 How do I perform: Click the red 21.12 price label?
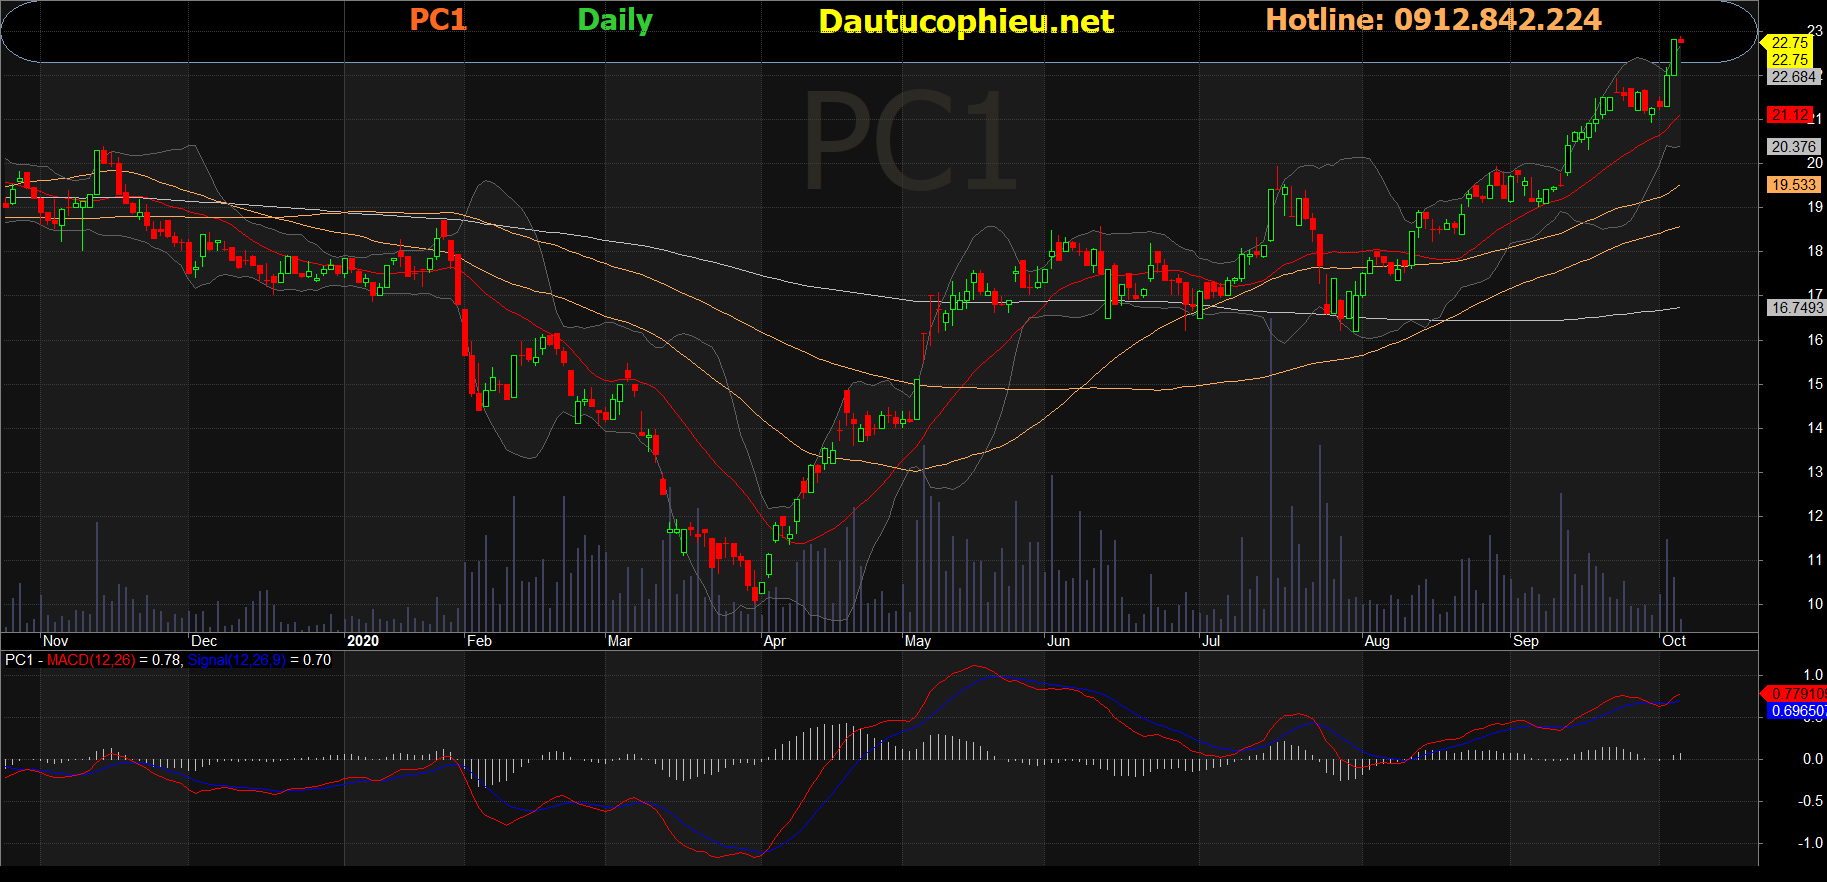[x=1789, y=115]
